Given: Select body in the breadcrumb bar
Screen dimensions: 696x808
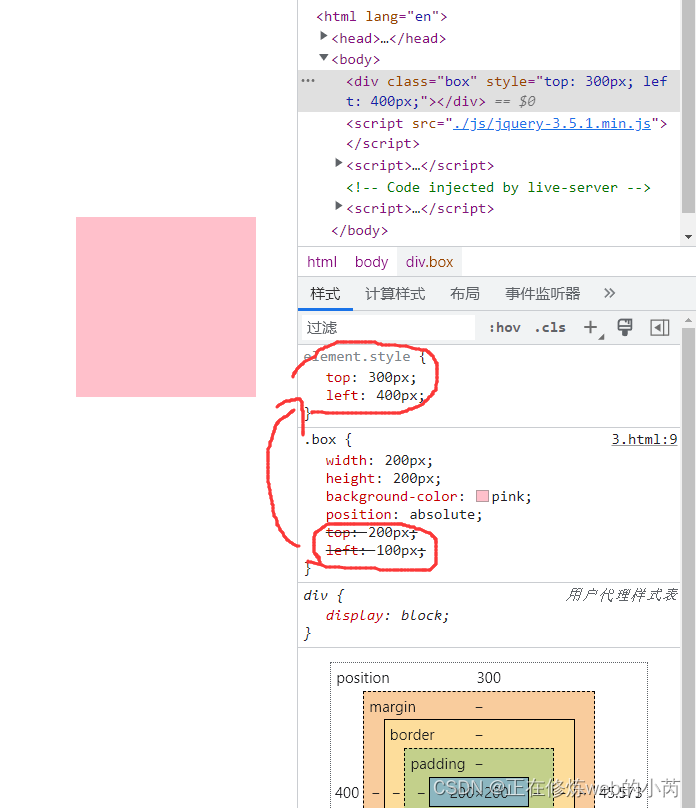Looking at the screenshot, I should (371, 262).
